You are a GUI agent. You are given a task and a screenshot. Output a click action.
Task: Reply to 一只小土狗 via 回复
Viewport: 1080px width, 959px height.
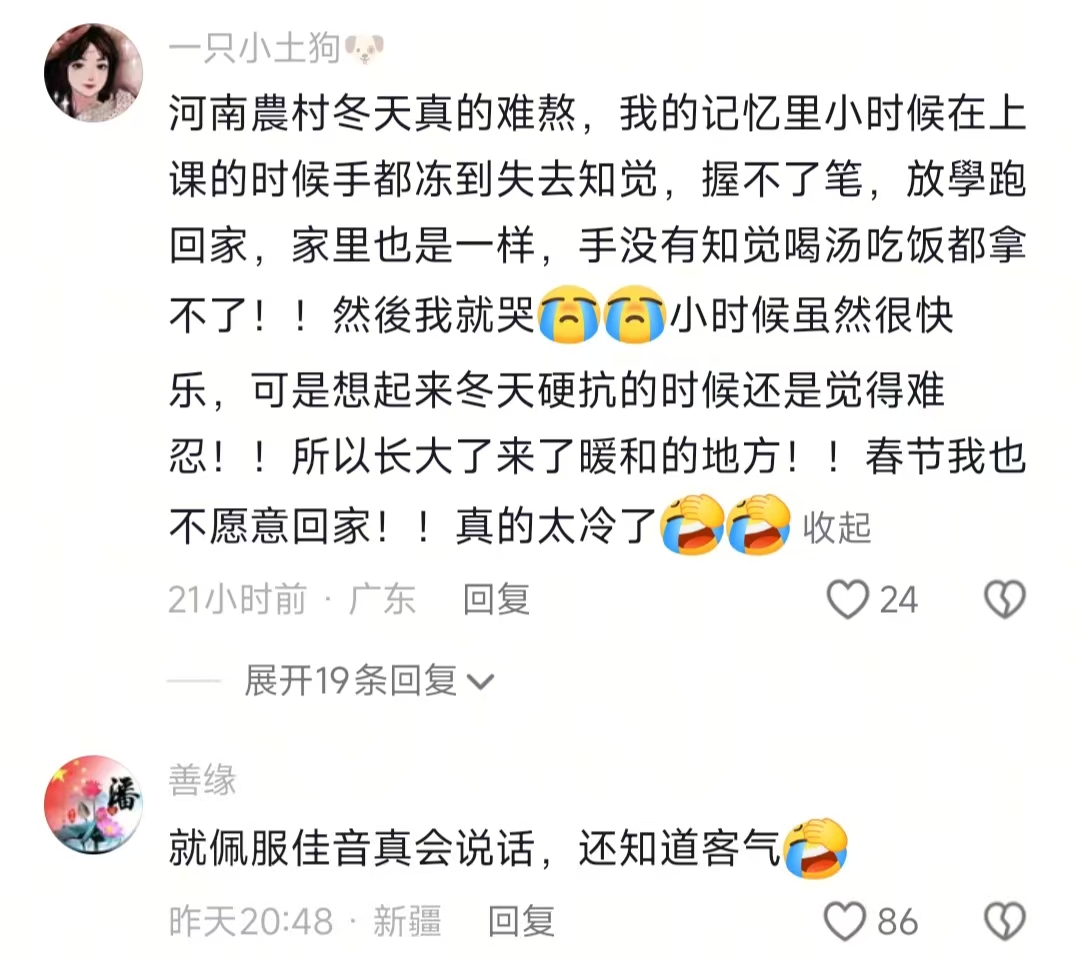click(x=497, y=599)
